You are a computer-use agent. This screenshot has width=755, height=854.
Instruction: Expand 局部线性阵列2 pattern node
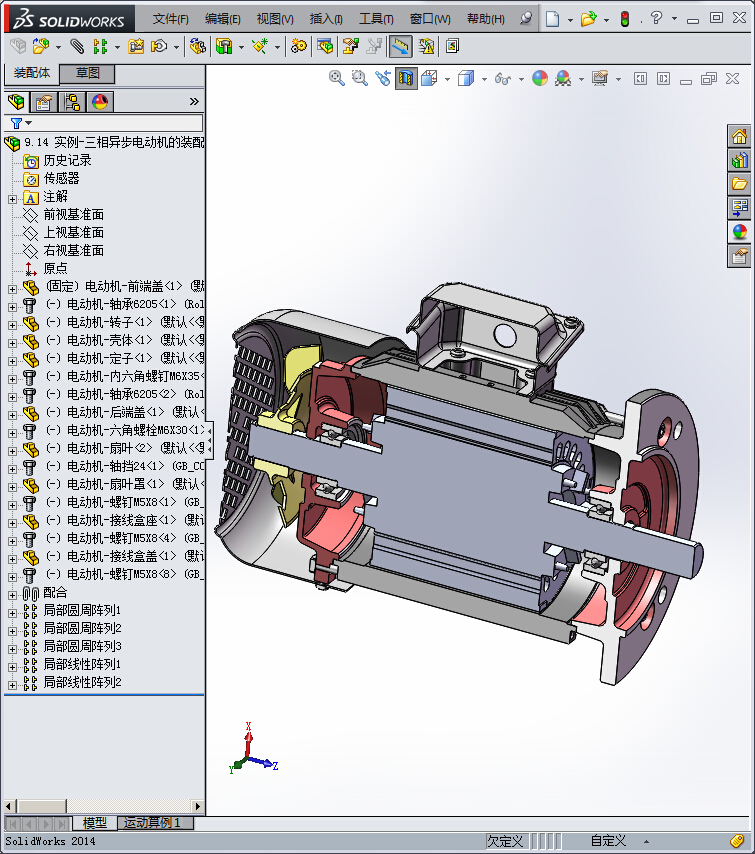(12, 685)
